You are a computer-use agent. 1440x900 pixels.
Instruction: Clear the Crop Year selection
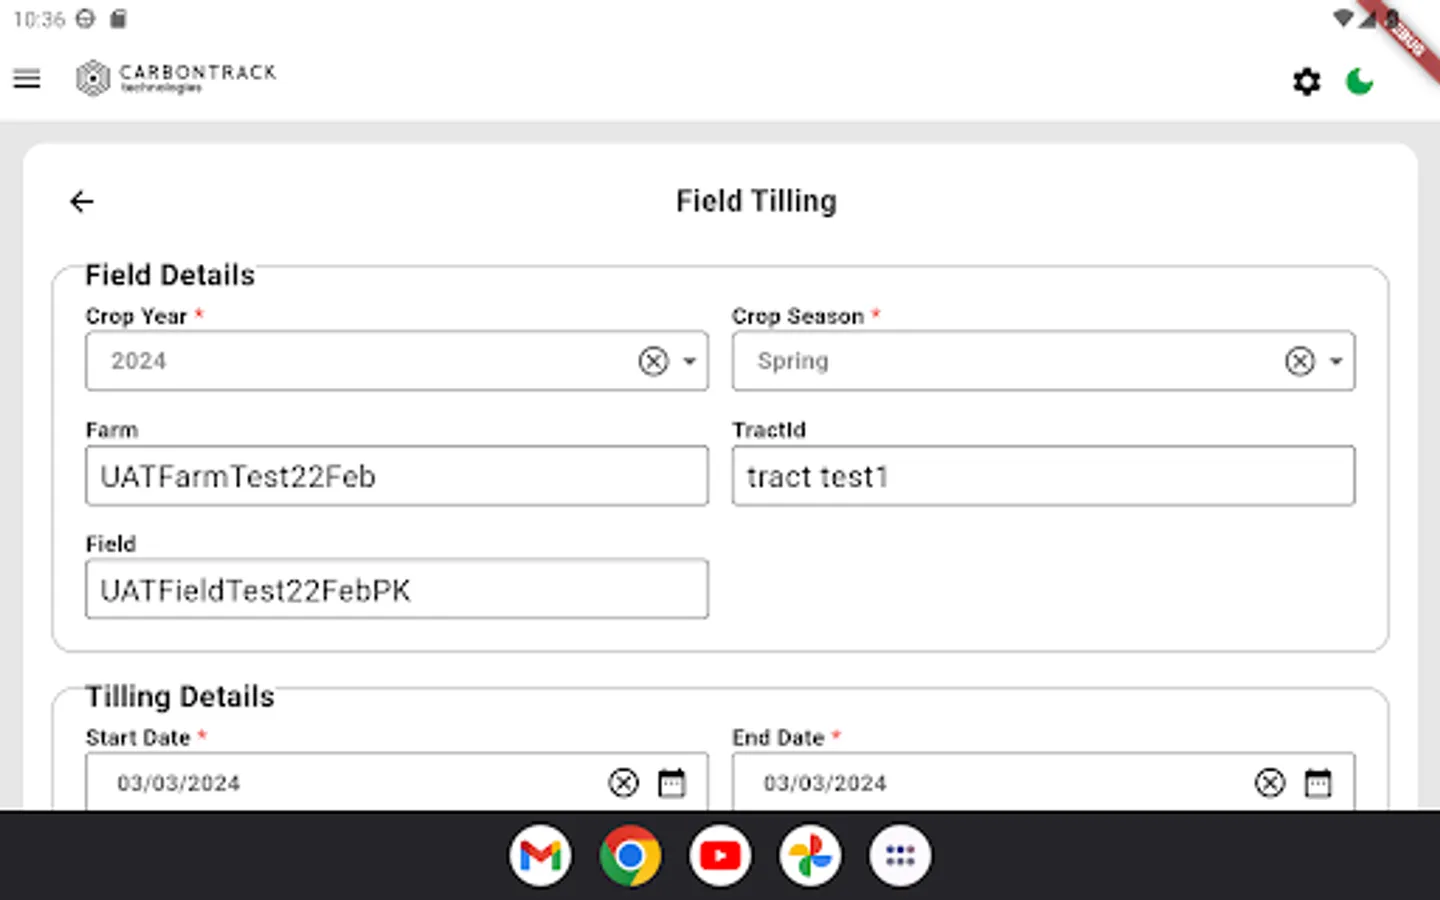653,361
